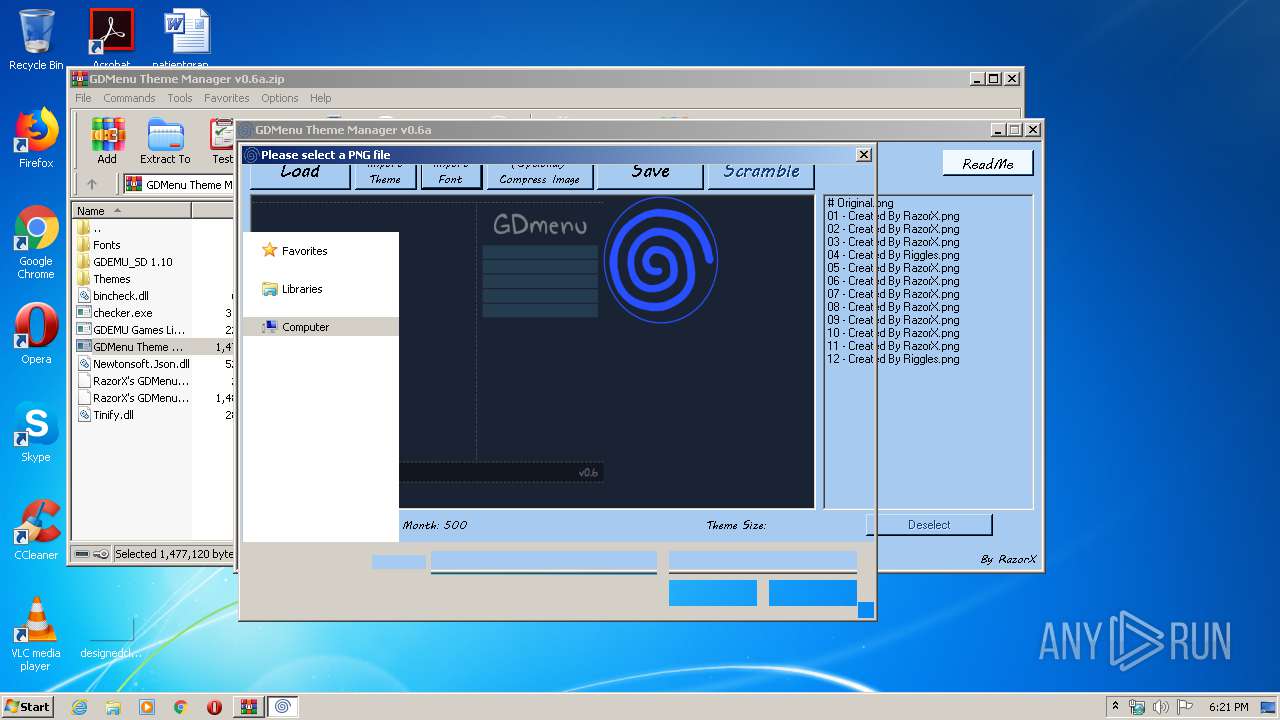
Task: Select '07 - Created By RazorX.png' theme
Action: pyautogui.click(x=893, y=294)
